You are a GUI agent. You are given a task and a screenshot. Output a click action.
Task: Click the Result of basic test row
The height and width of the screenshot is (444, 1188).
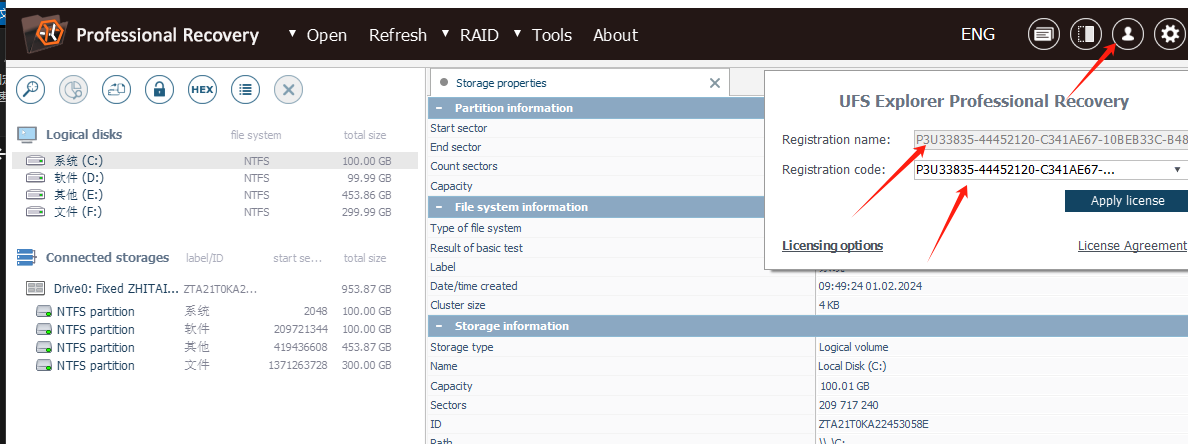(x=597, y=248)
